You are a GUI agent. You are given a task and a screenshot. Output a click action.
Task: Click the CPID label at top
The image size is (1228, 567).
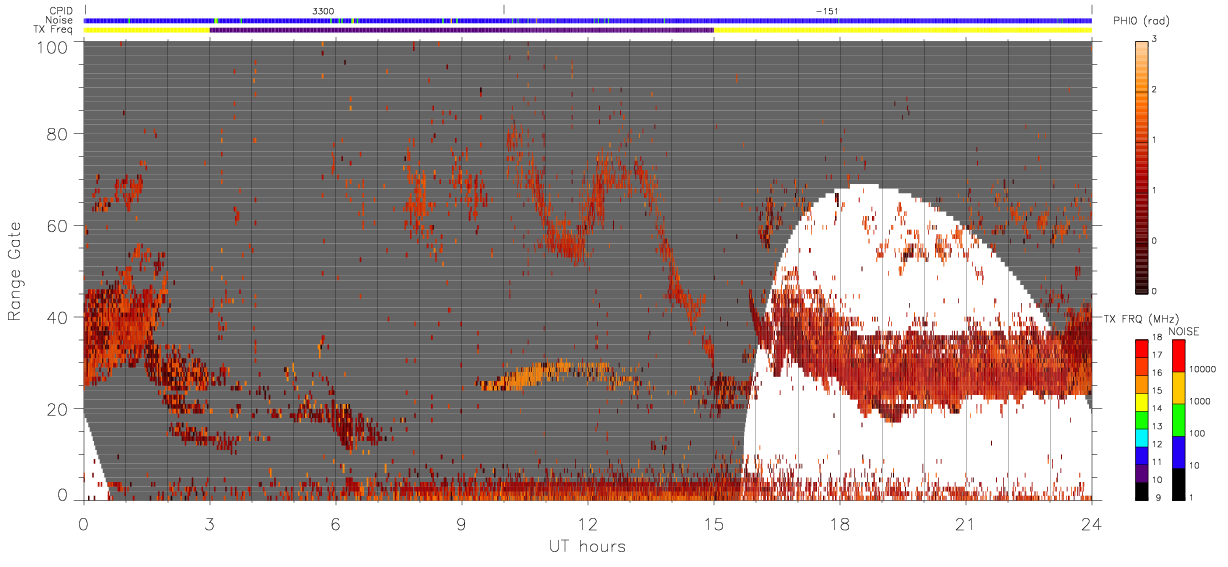(x=60, y=11)
